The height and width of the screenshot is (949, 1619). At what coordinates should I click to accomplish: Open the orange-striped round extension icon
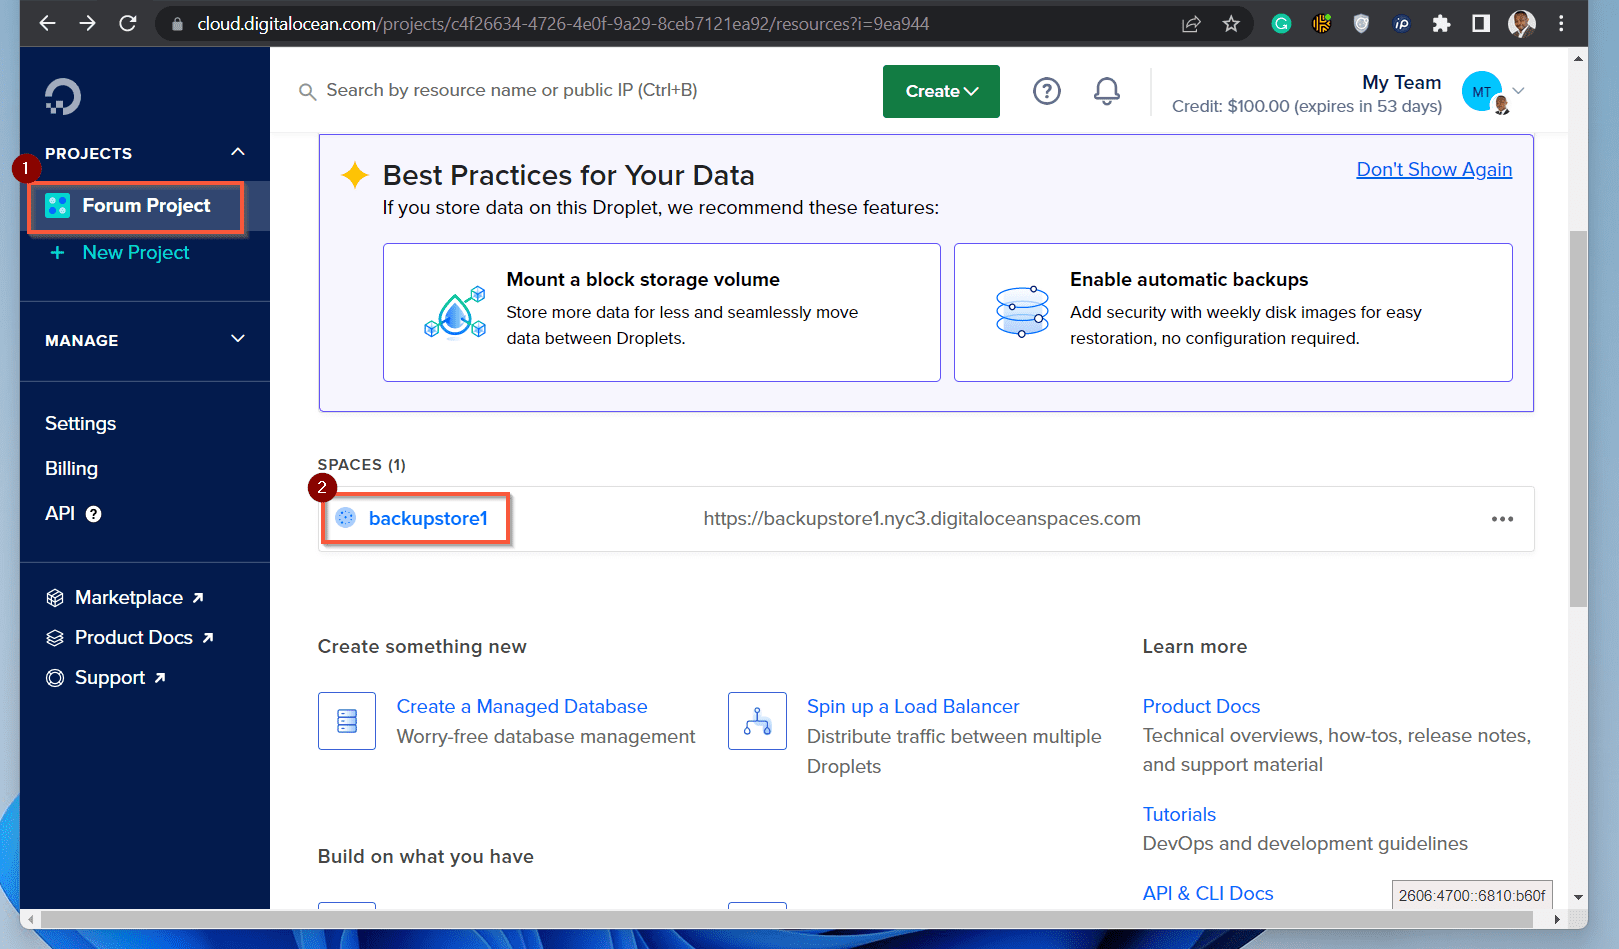click(x=1321, y=24)
